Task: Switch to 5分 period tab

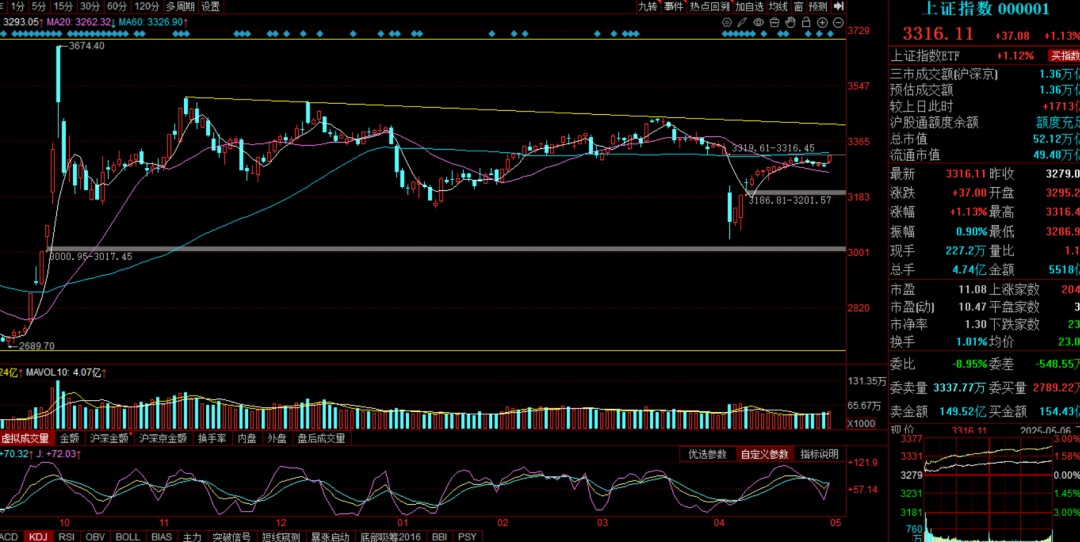Action: click(x=39, y=6)
